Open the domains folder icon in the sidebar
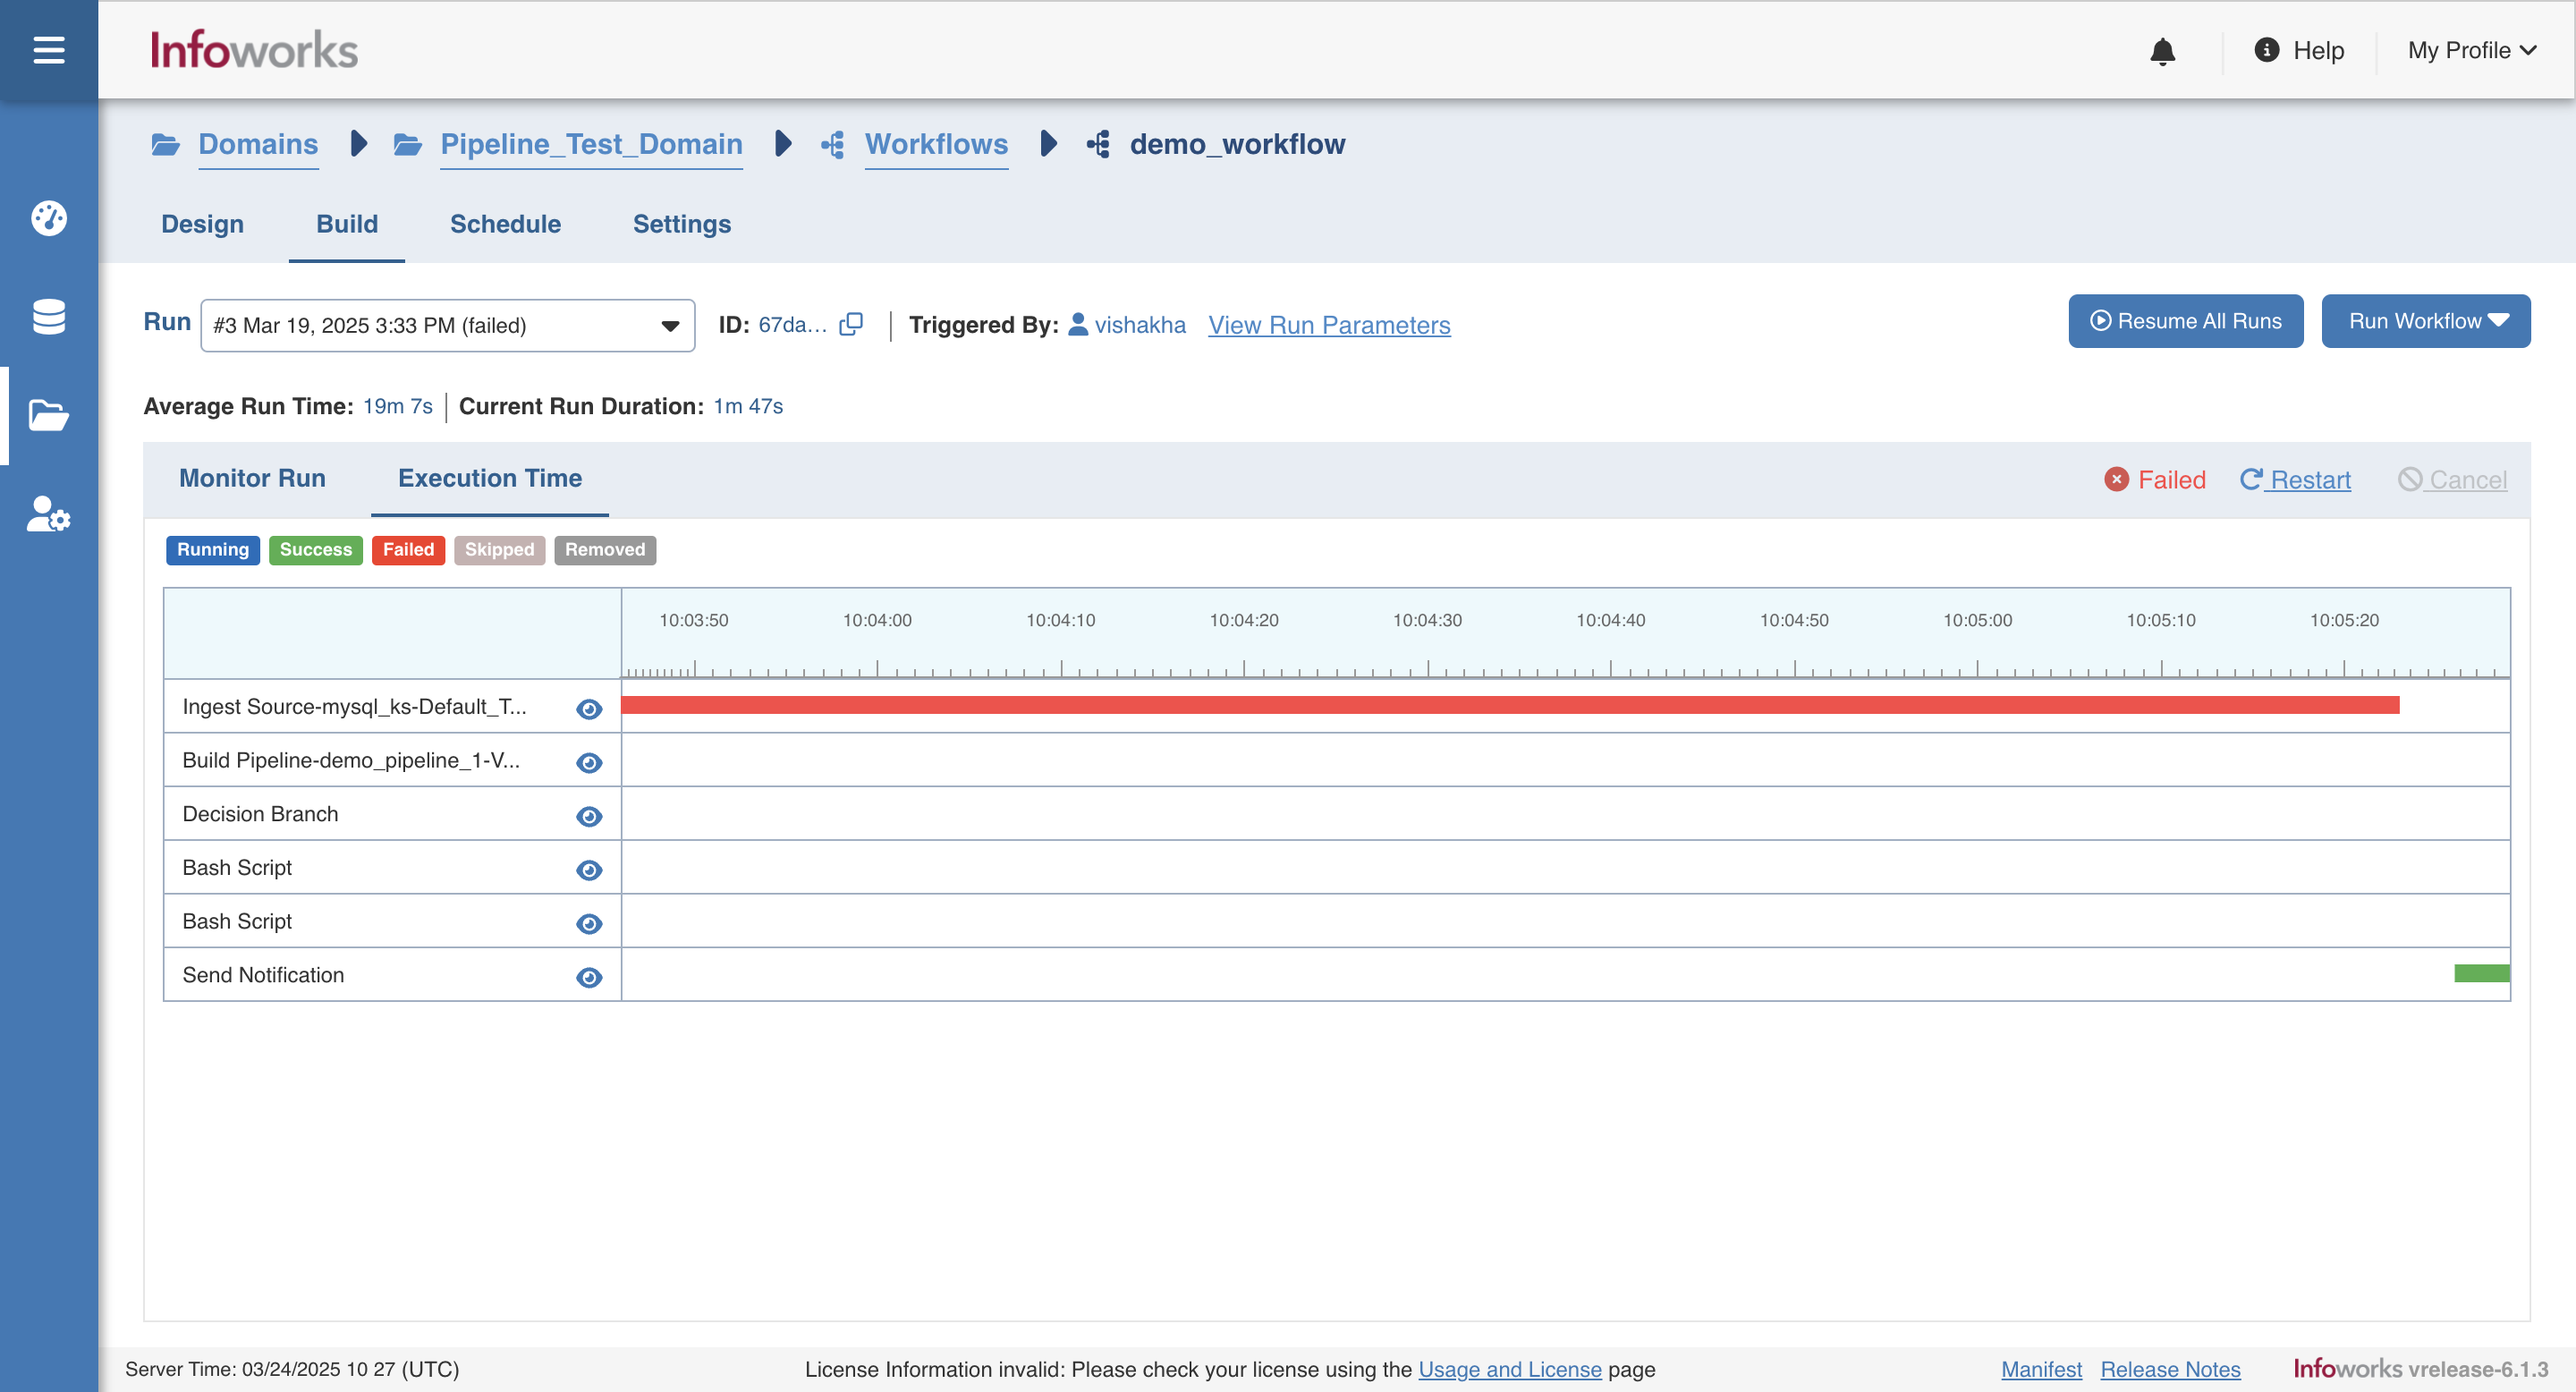This screenshot has width=2576, height=1392. 48,415
